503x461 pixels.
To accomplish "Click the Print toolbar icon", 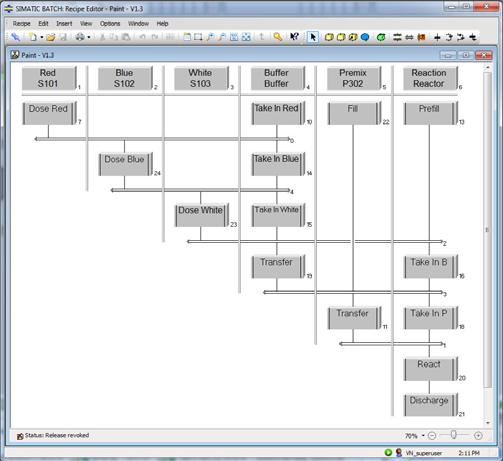I will (80, 37).
